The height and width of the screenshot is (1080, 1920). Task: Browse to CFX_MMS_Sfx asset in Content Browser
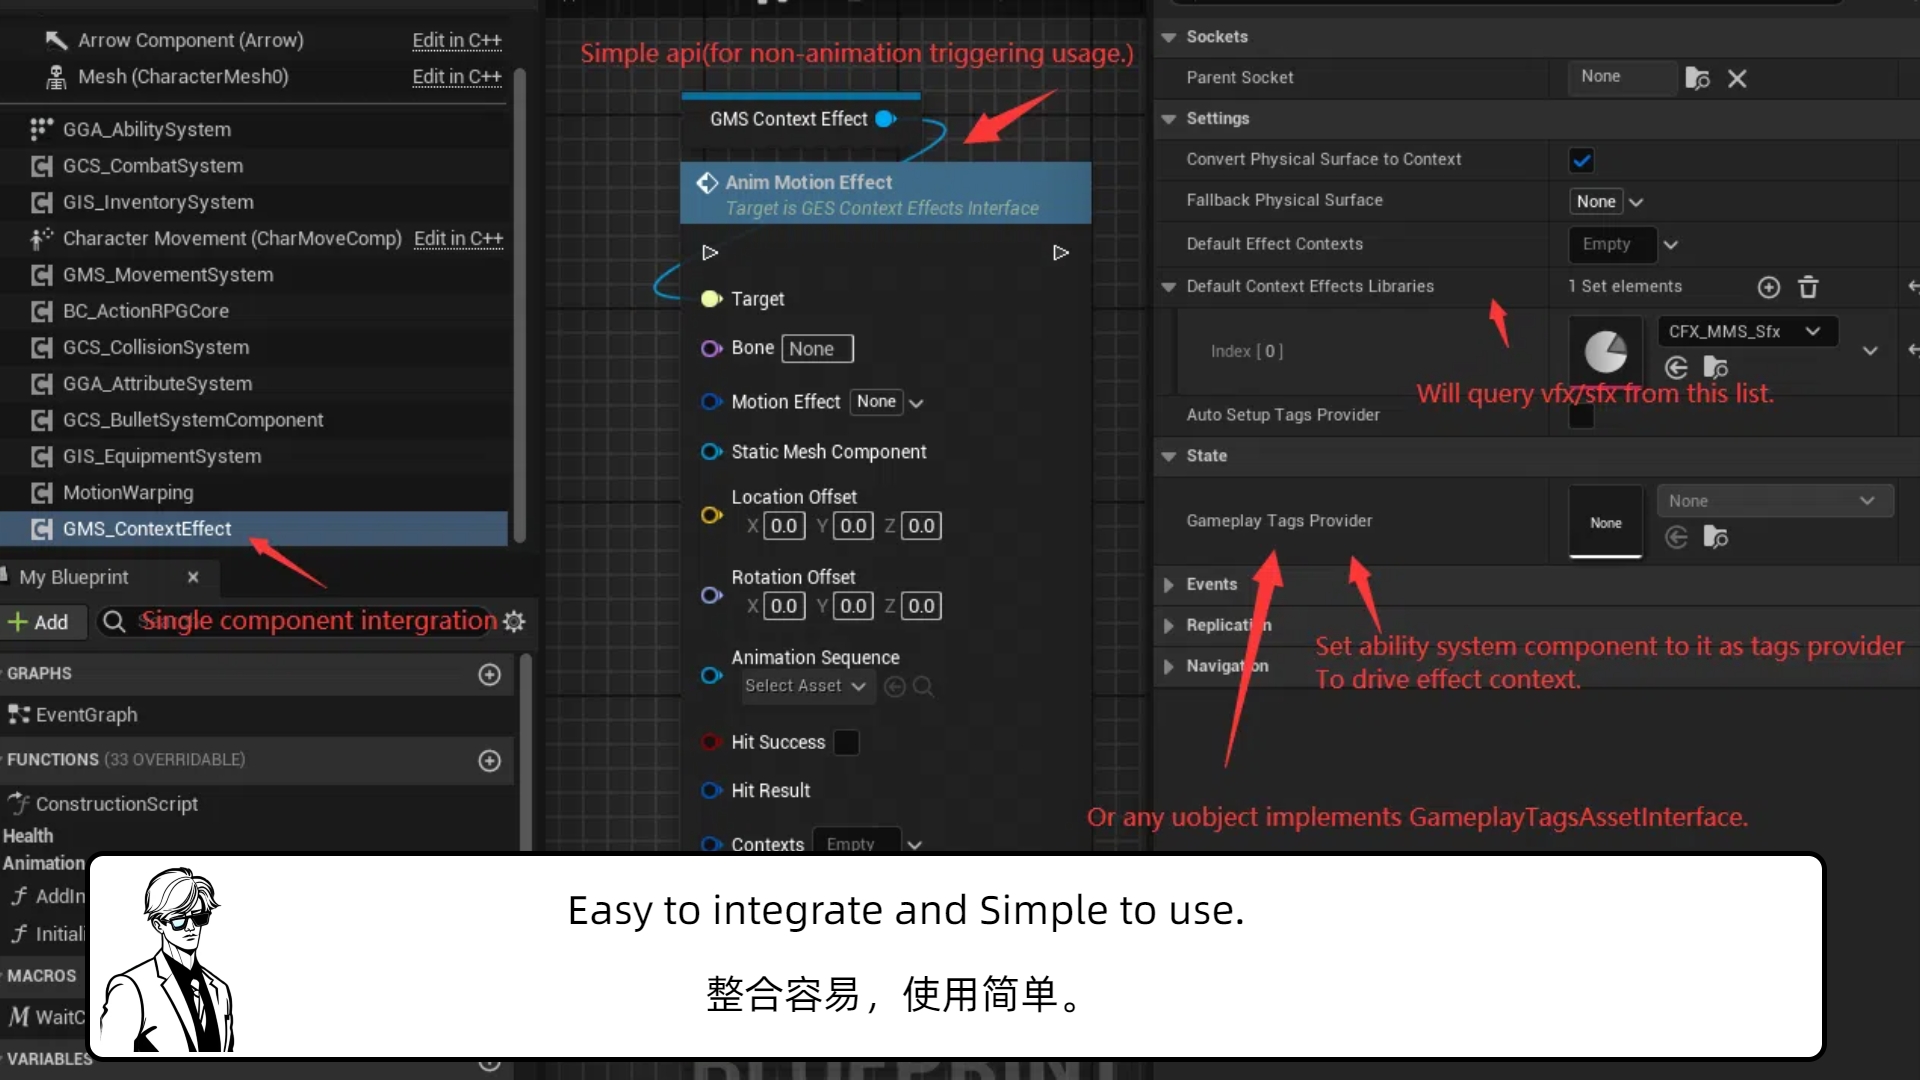click(1718, 367)
